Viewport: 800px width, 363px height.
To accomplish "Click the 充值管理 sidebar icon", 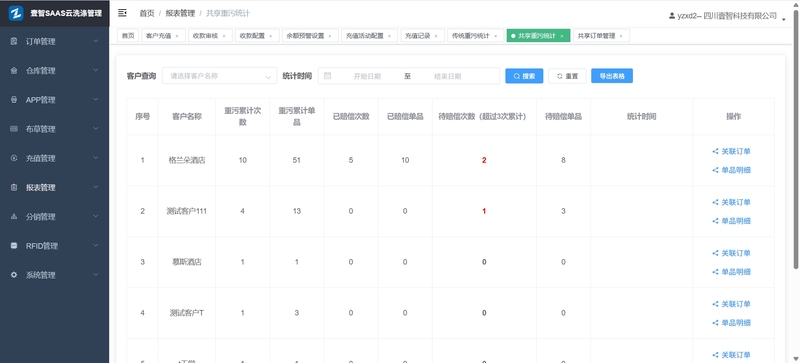I will click(14, 158).
